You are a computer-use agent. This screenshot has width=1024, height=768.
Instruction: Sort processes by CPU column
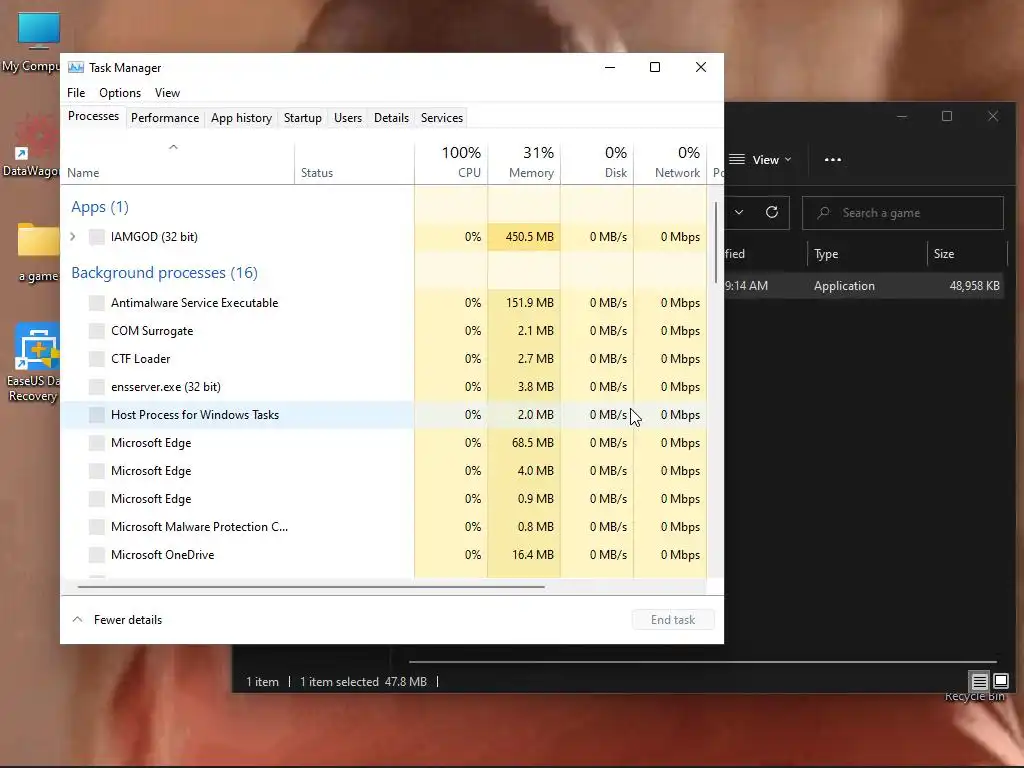[451, 162]
